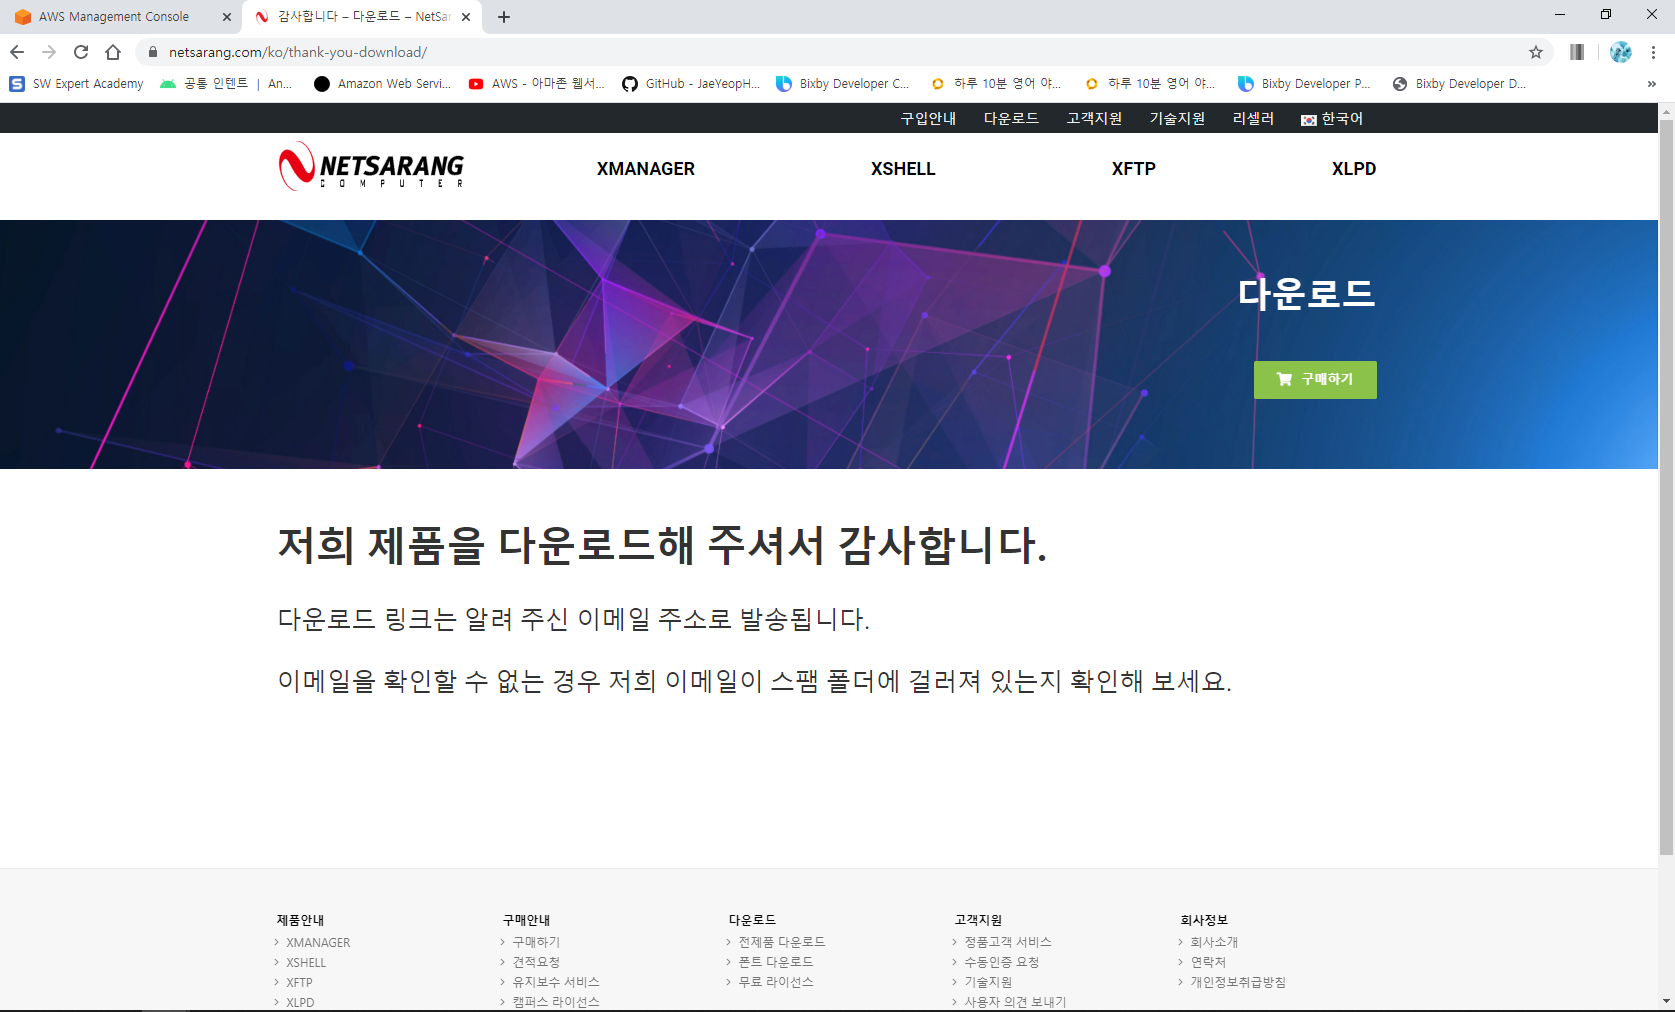This screenshot has width=1675, height=1012.
Task: Click the browser back arrow
Action: (x=17, y=52)
